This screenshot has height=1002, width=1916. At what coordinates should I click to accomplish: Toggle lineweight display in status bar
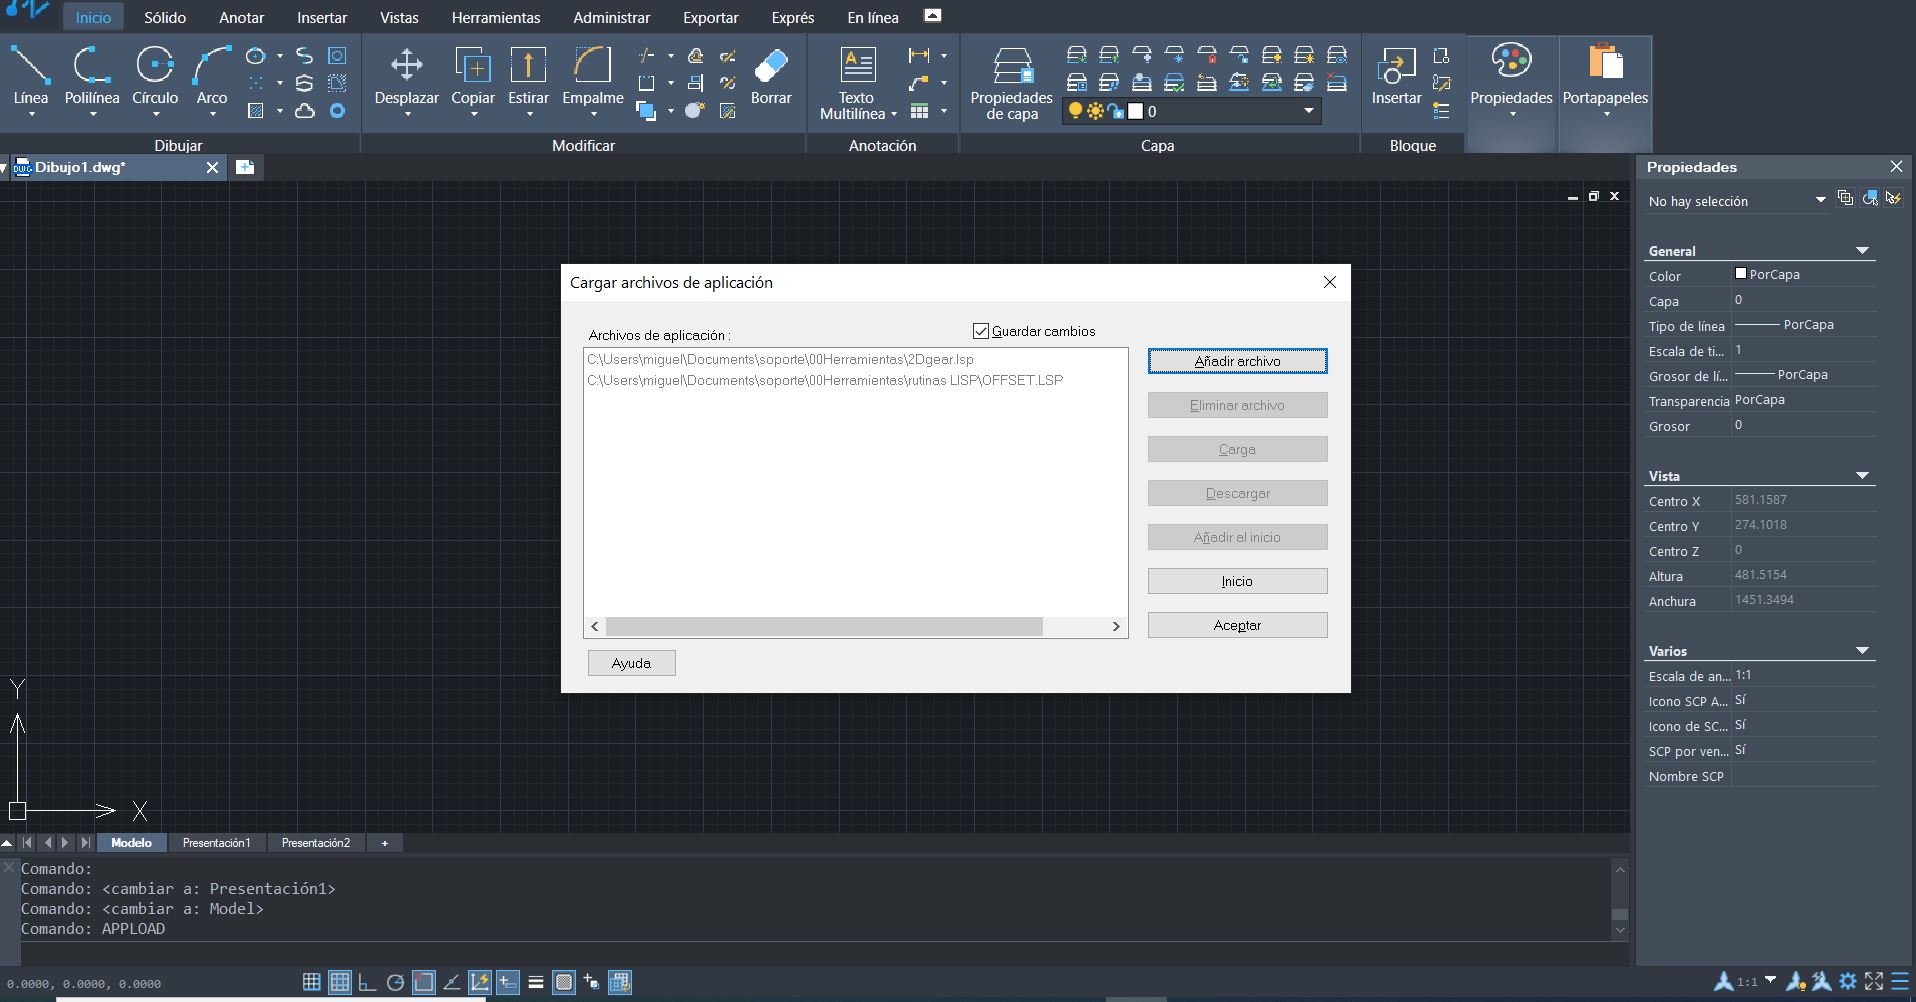coord(536,982)
